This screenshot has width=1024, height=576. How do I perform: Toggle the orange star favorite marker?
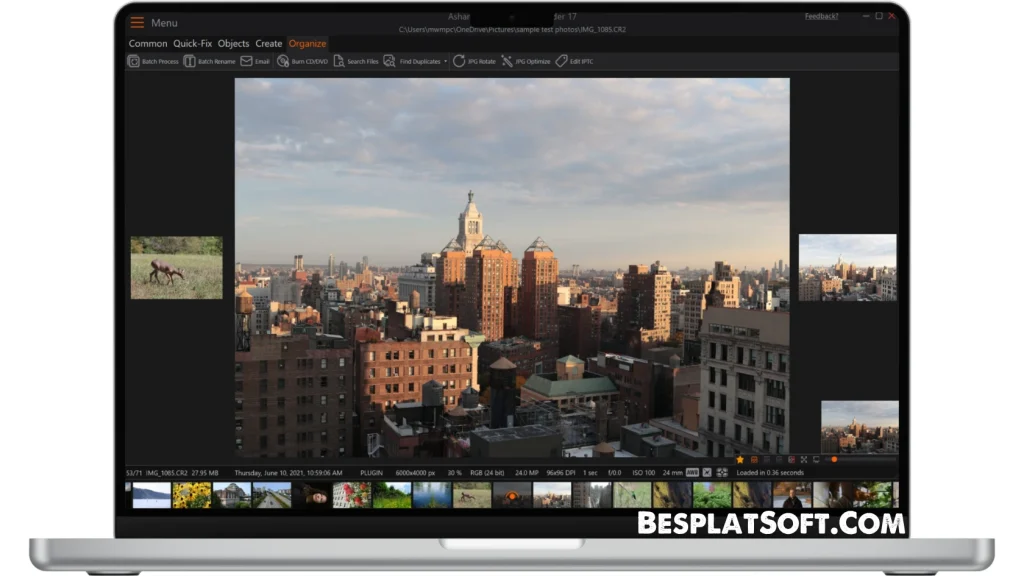(740, 459)
